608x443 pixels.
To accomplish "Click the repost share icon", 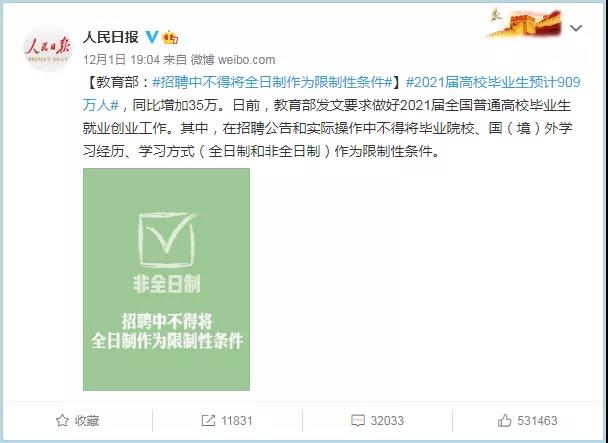I will pos(208,421).
